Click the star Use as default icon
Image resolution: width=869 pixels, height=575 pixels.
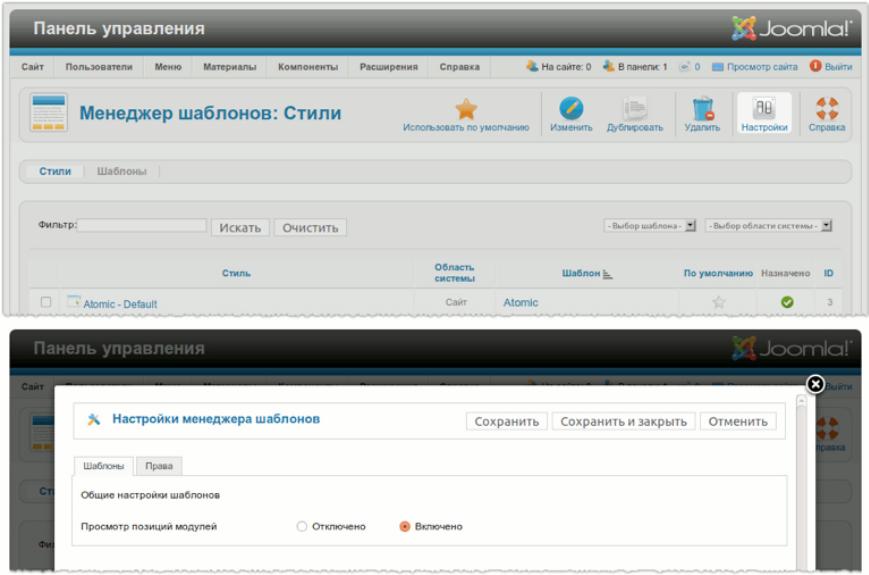(x=466, y=109)
